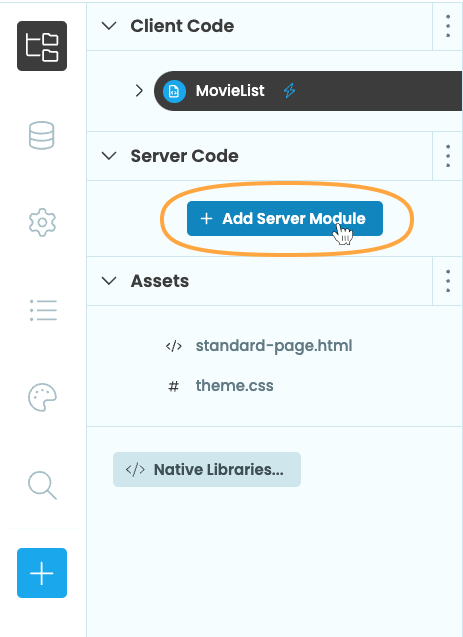Open the Server Code three-dot menu
463x637 pixels.
coord(448,156)
